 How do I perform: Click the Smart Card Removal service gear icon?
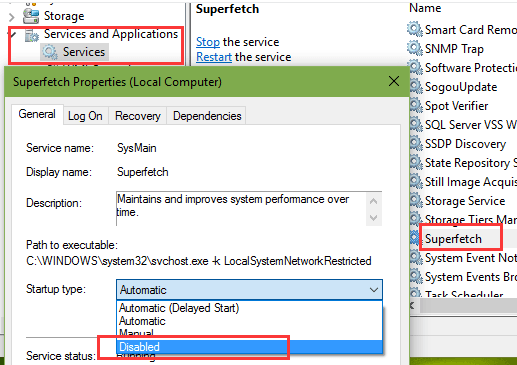point(415,29)
